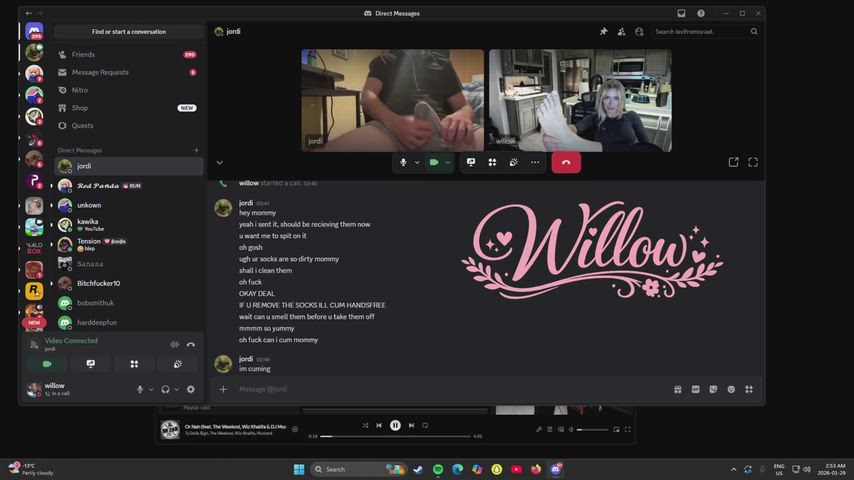Screen dimensions: 854x480
Task: Open the sticker picker
Action: tap(713, 389)
